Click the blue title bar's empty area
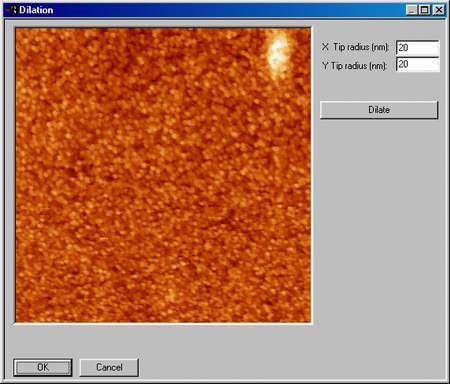 (x=230, y=10)
